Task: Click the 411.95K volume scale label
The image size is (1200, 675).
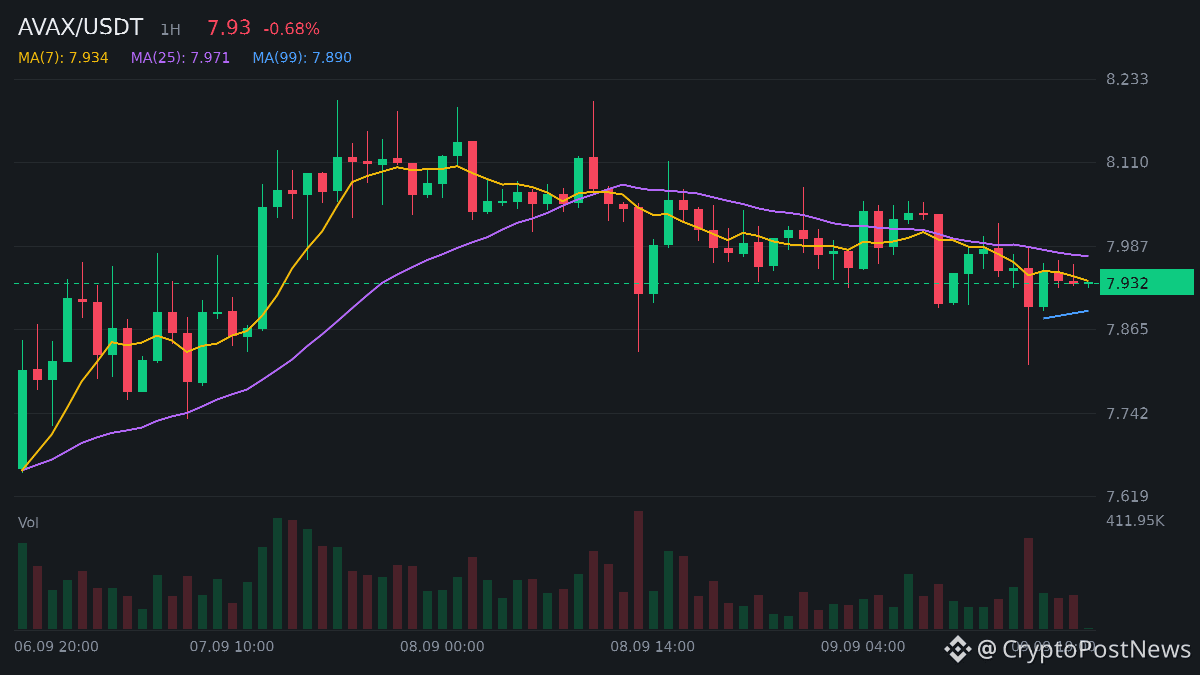Action: point(1136,521)
